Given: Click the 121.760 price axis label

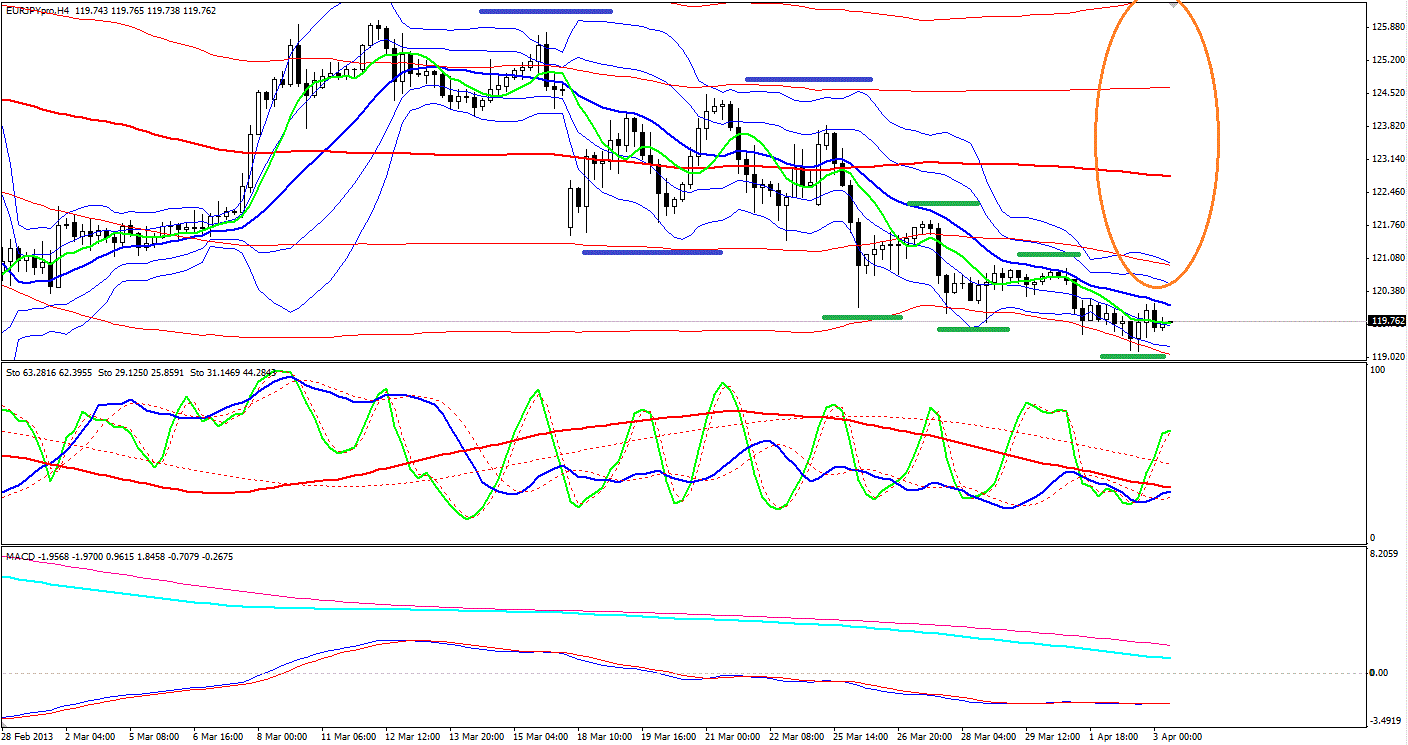Looking at the screenshot, I should (x=1389, y=225).
